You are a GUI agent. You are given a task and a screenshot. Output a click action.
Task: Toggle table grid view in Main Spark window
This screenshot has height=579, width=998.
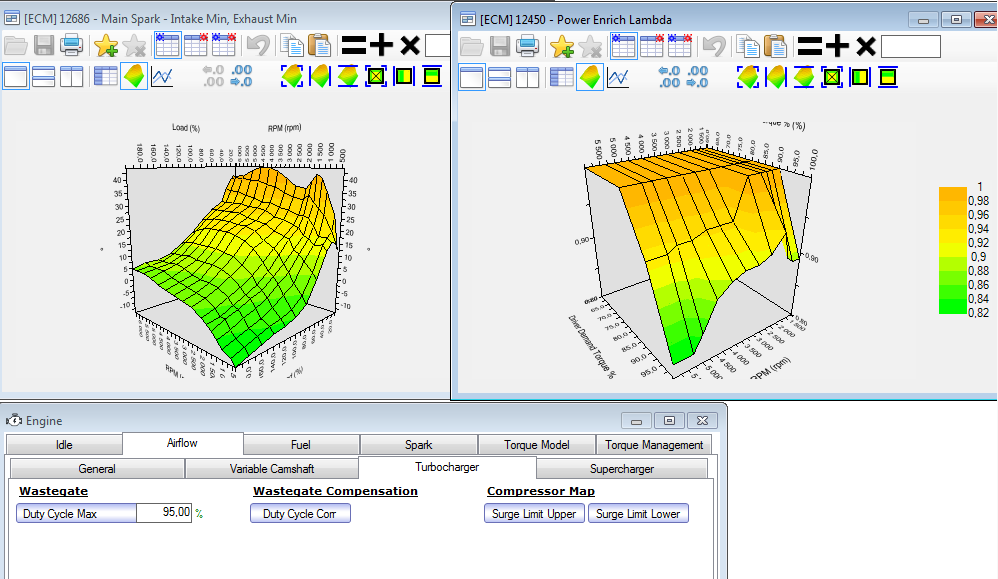105,77
